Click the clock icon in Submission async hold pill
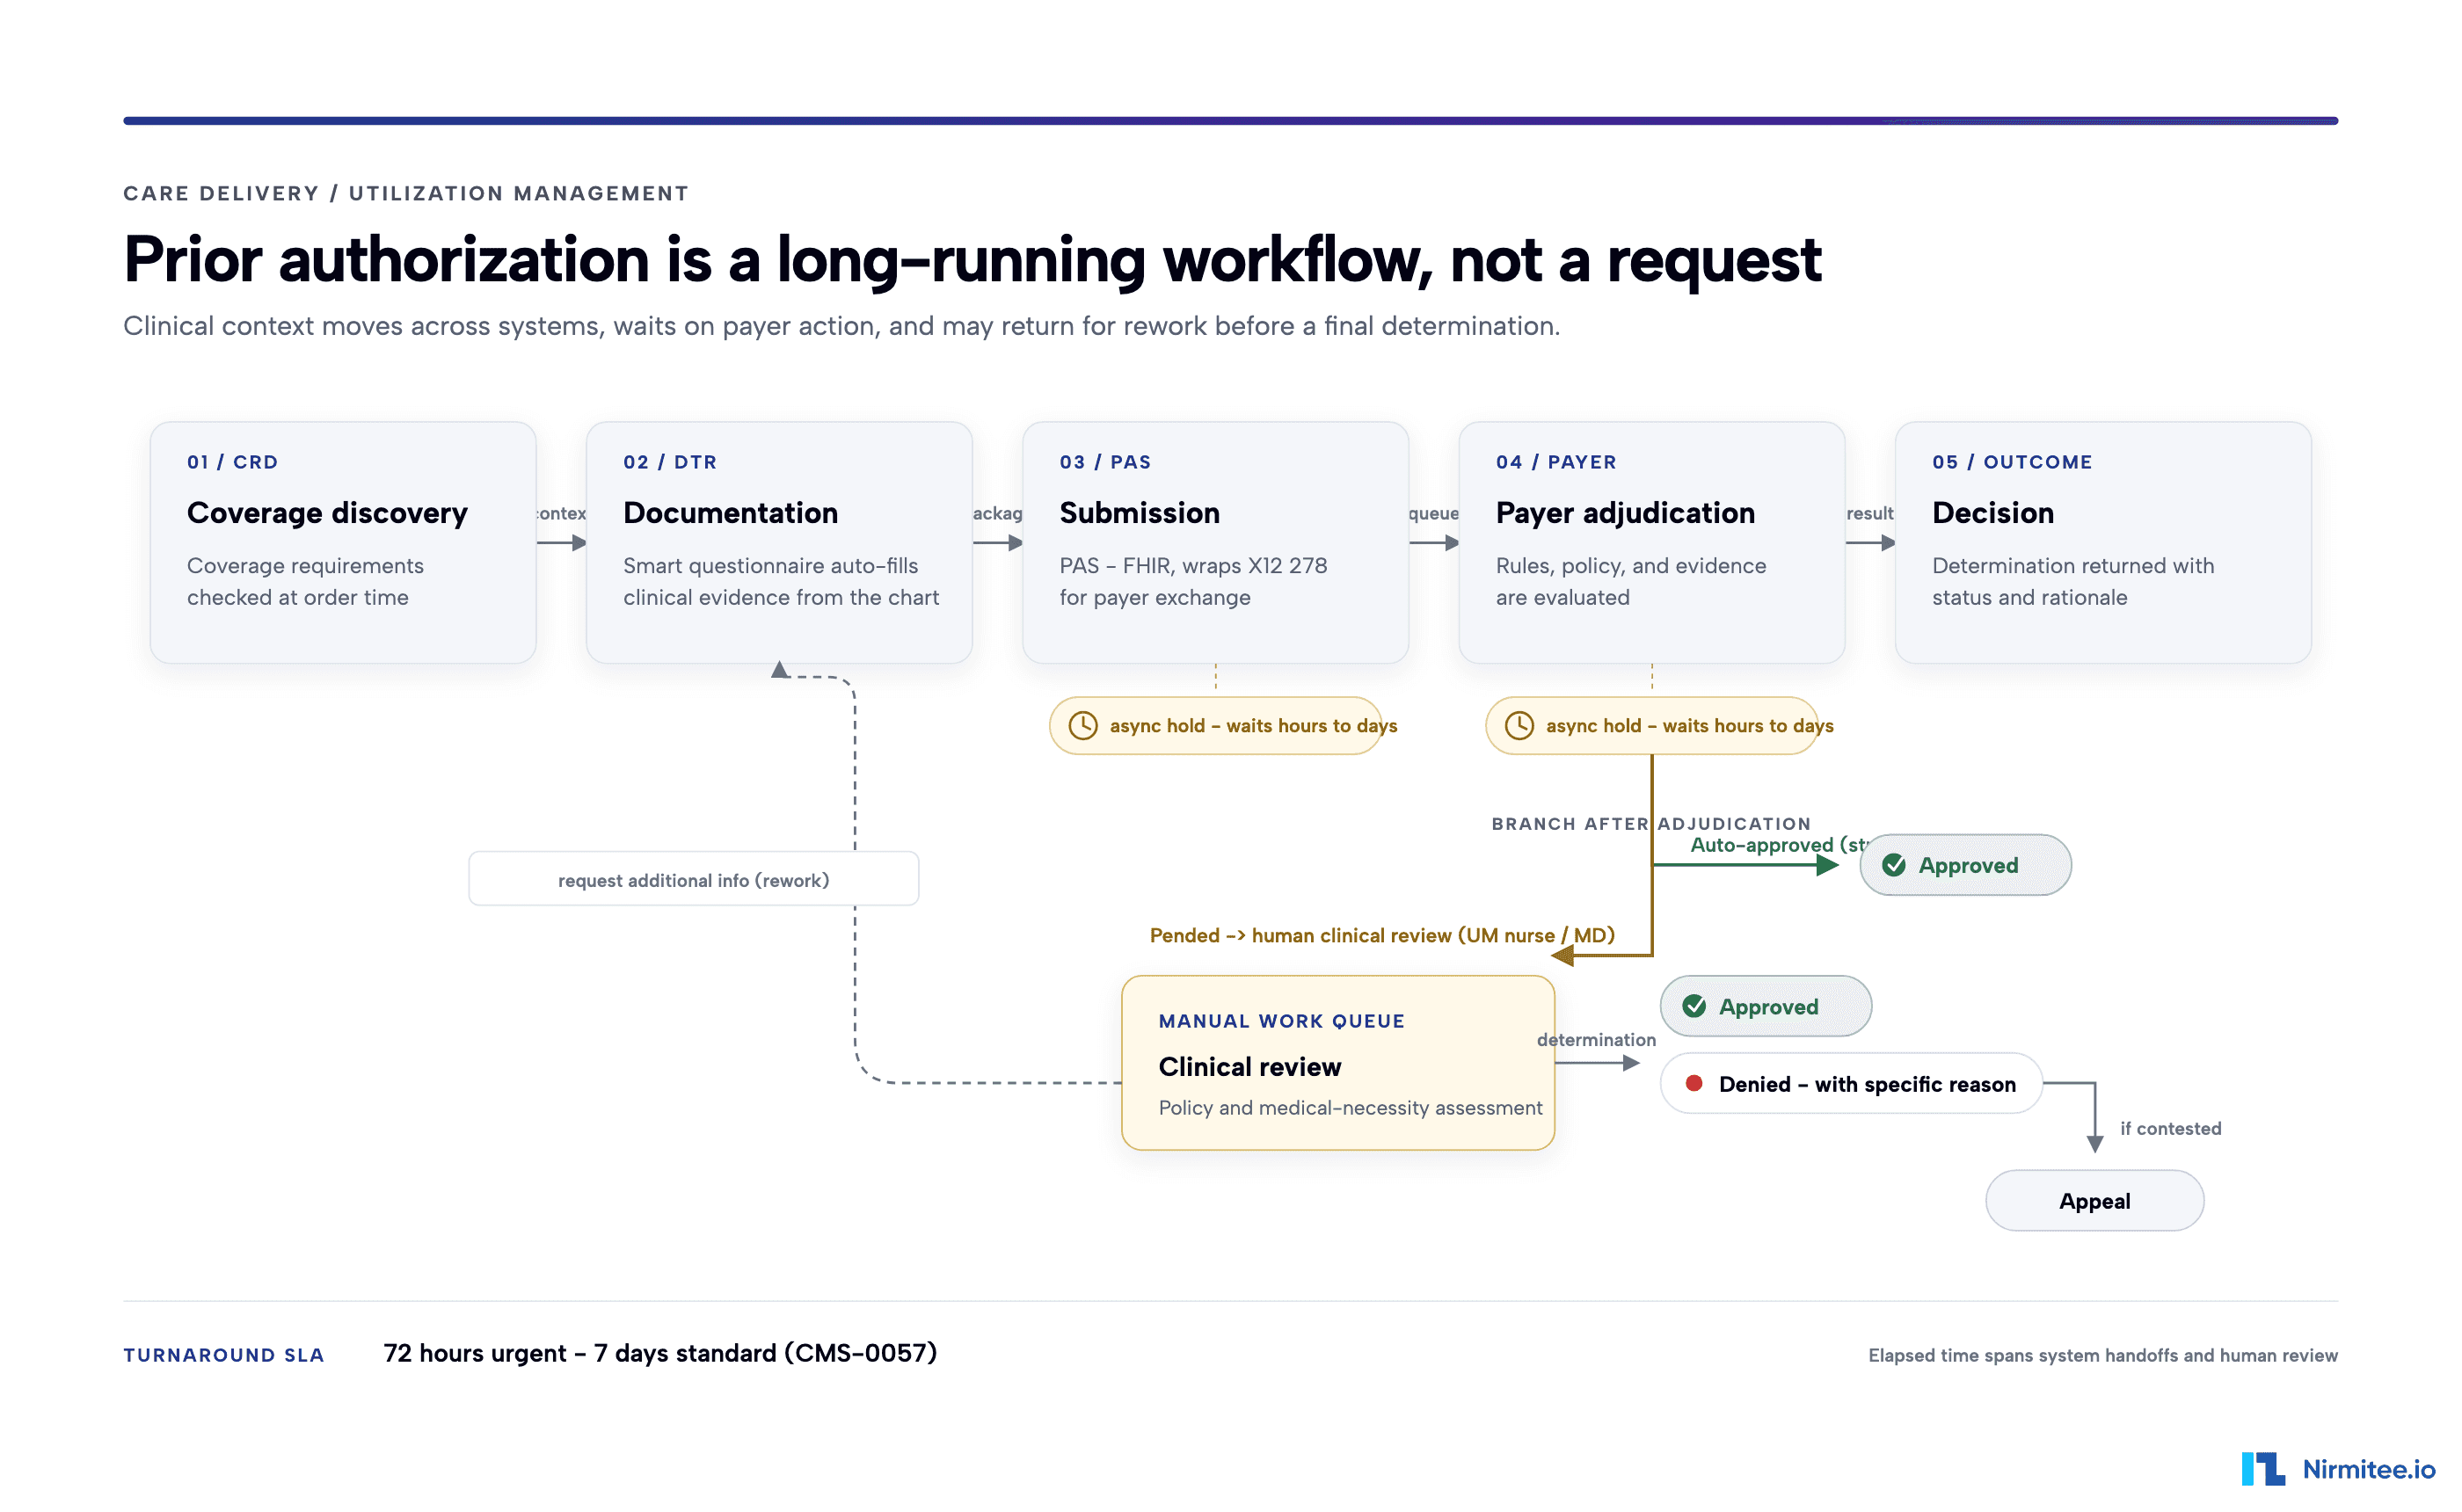Viewport: 2462px width, 1512px height. point(1083,726)
